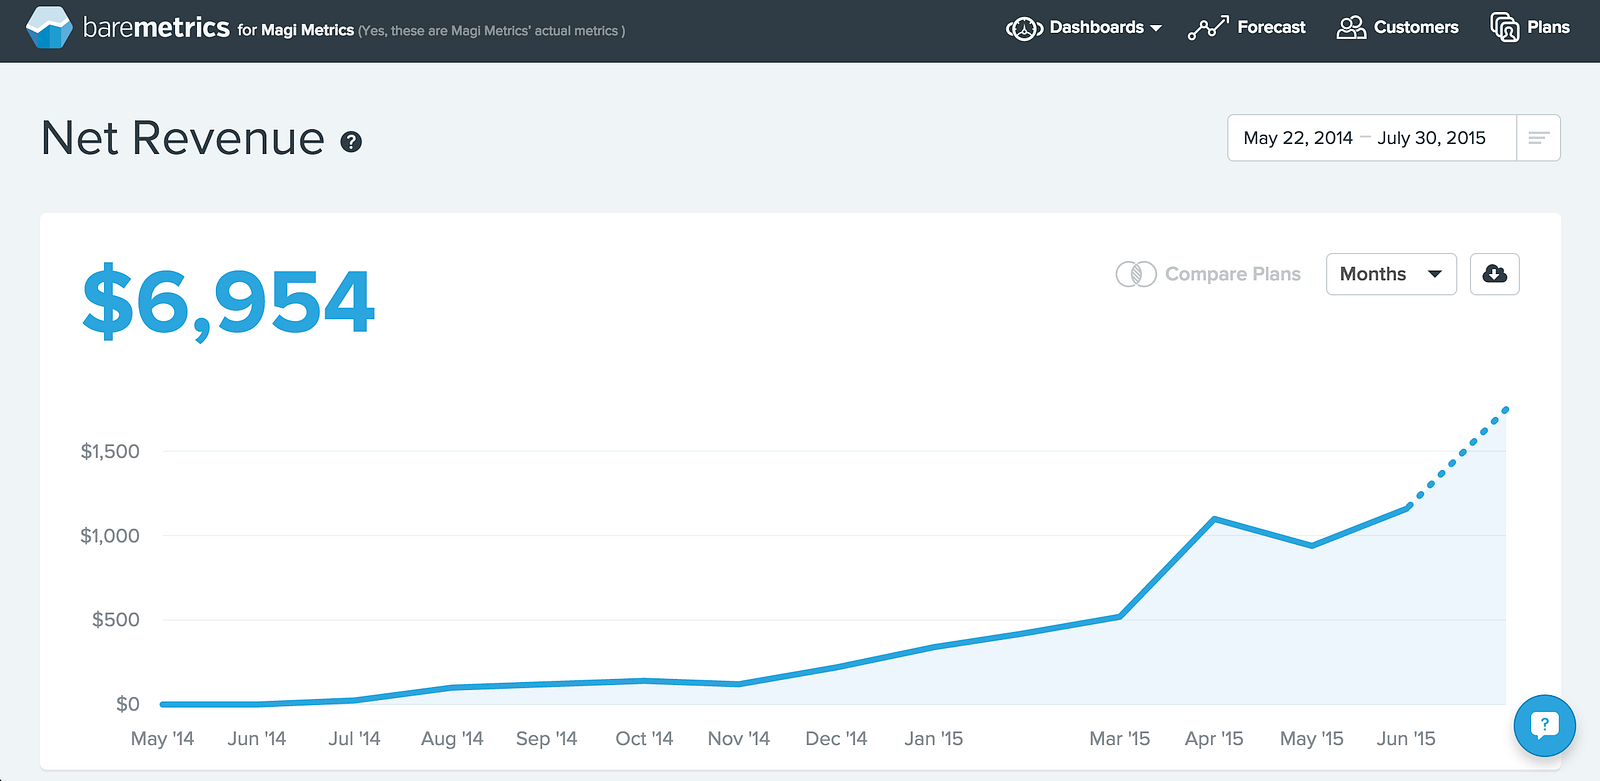Open the help chat bubble widget
The image size is (1600, 781).
pos(1544,725)
